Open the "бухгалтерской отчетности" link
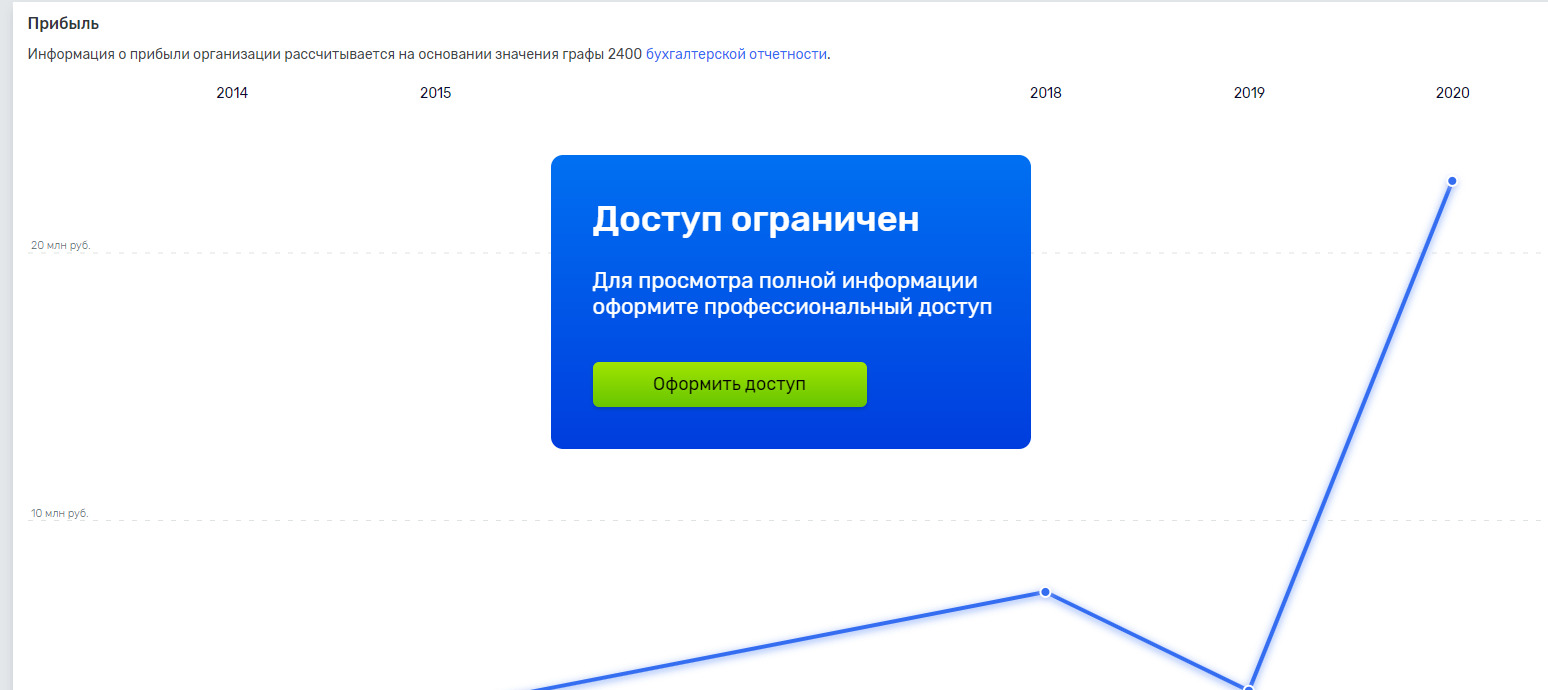This screenshot has width=1548, height=690. click(736, 54)
